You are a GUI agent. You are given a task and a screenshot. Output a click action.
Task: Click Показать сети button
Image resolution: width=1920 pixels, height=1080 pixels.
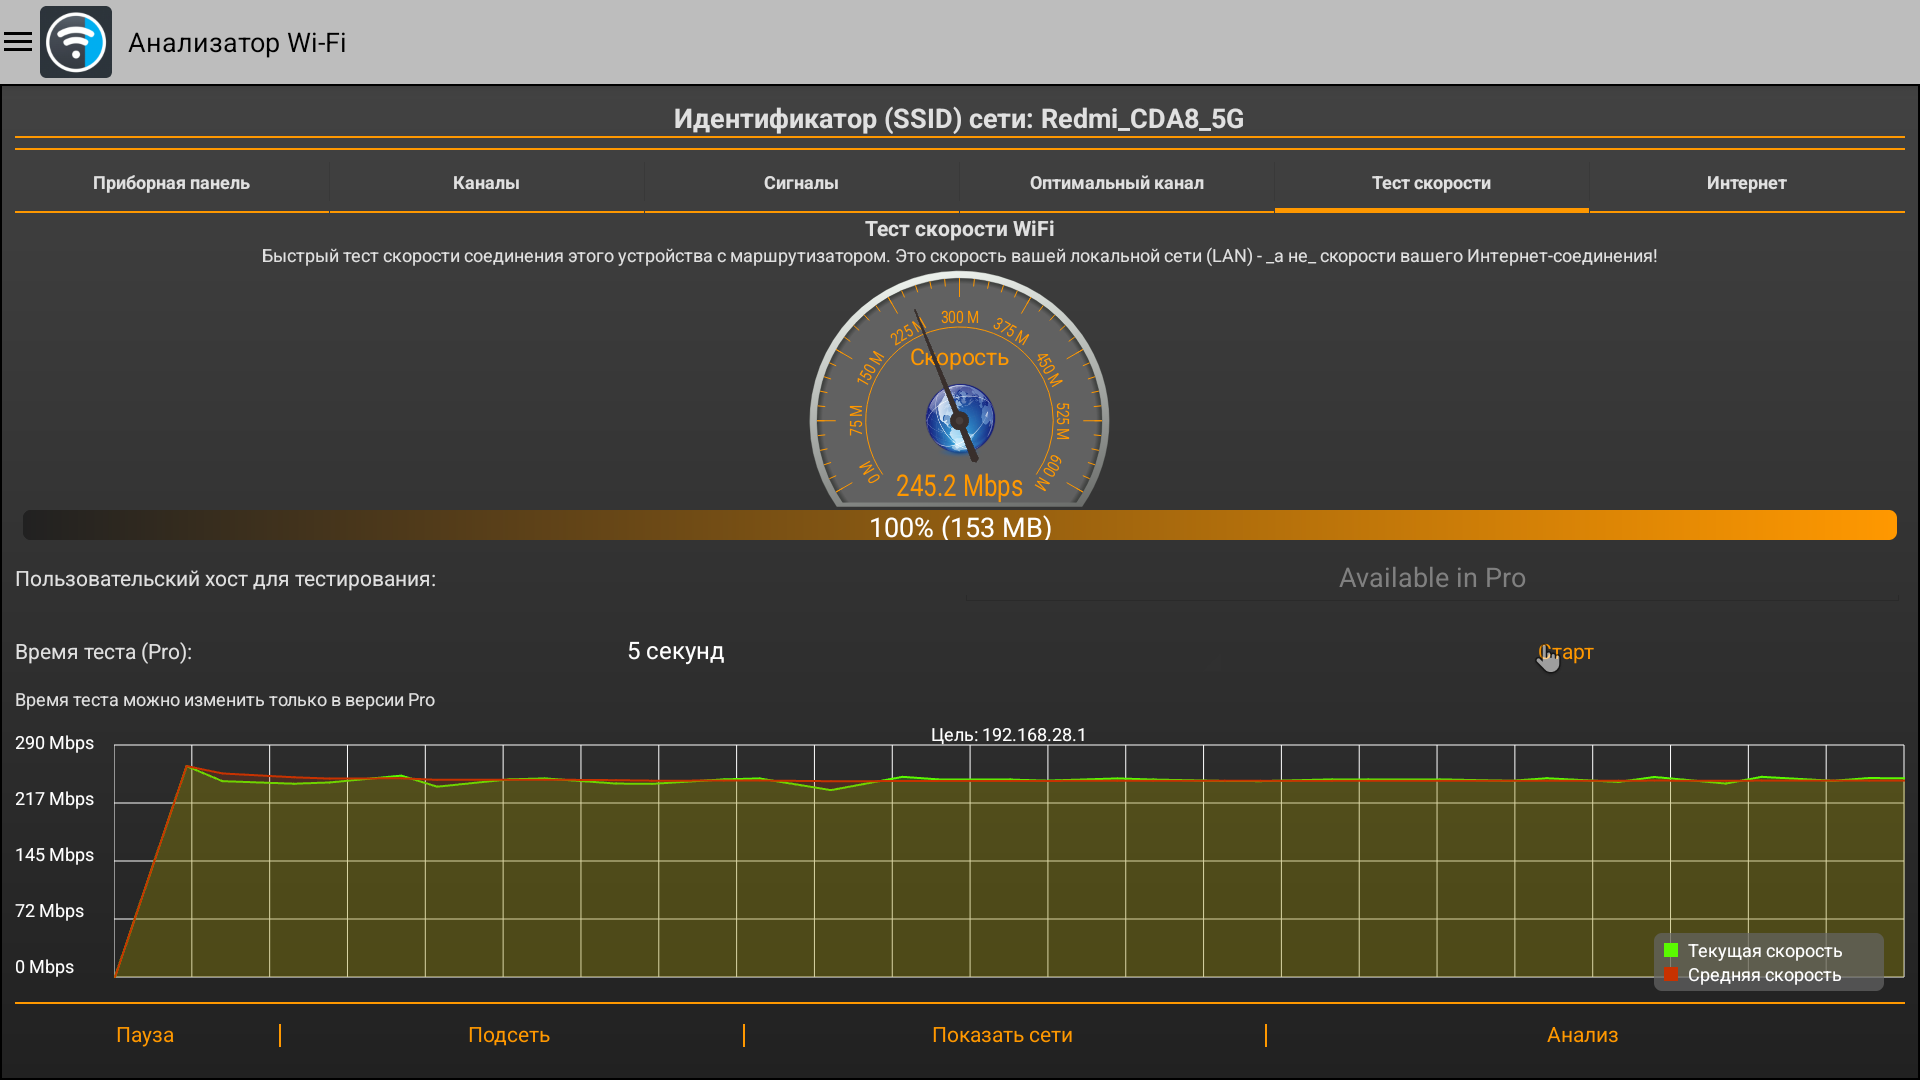point(1002,1035)
